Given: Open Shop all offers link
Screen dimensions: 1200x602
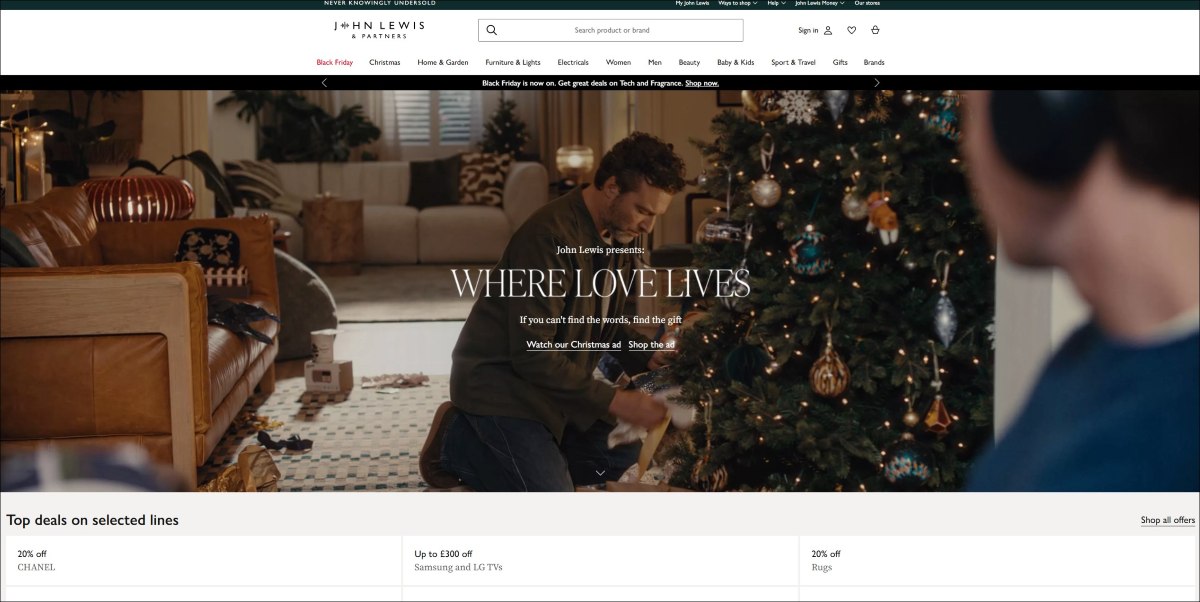Looking at the screenshot, I should [x=1166, y=519].
